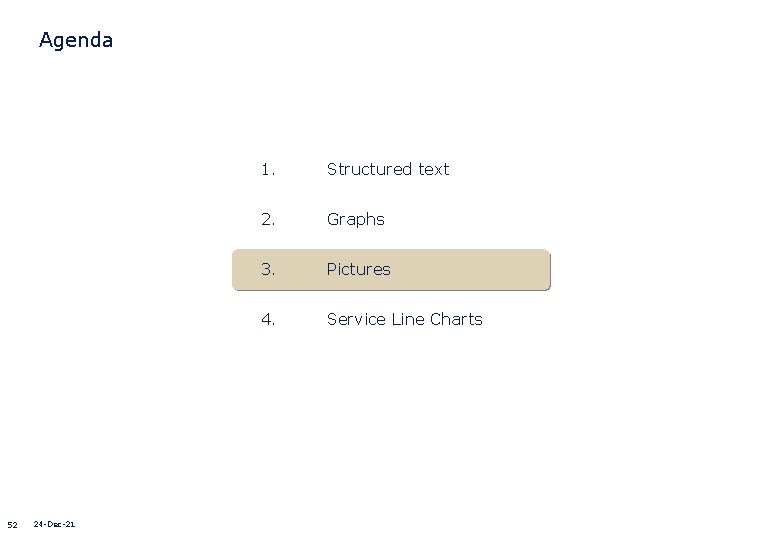Image resolution: width=780 pixels, height=540 pixels.
Task: Click the day 24 in footer date
Action: coord(39,524)
